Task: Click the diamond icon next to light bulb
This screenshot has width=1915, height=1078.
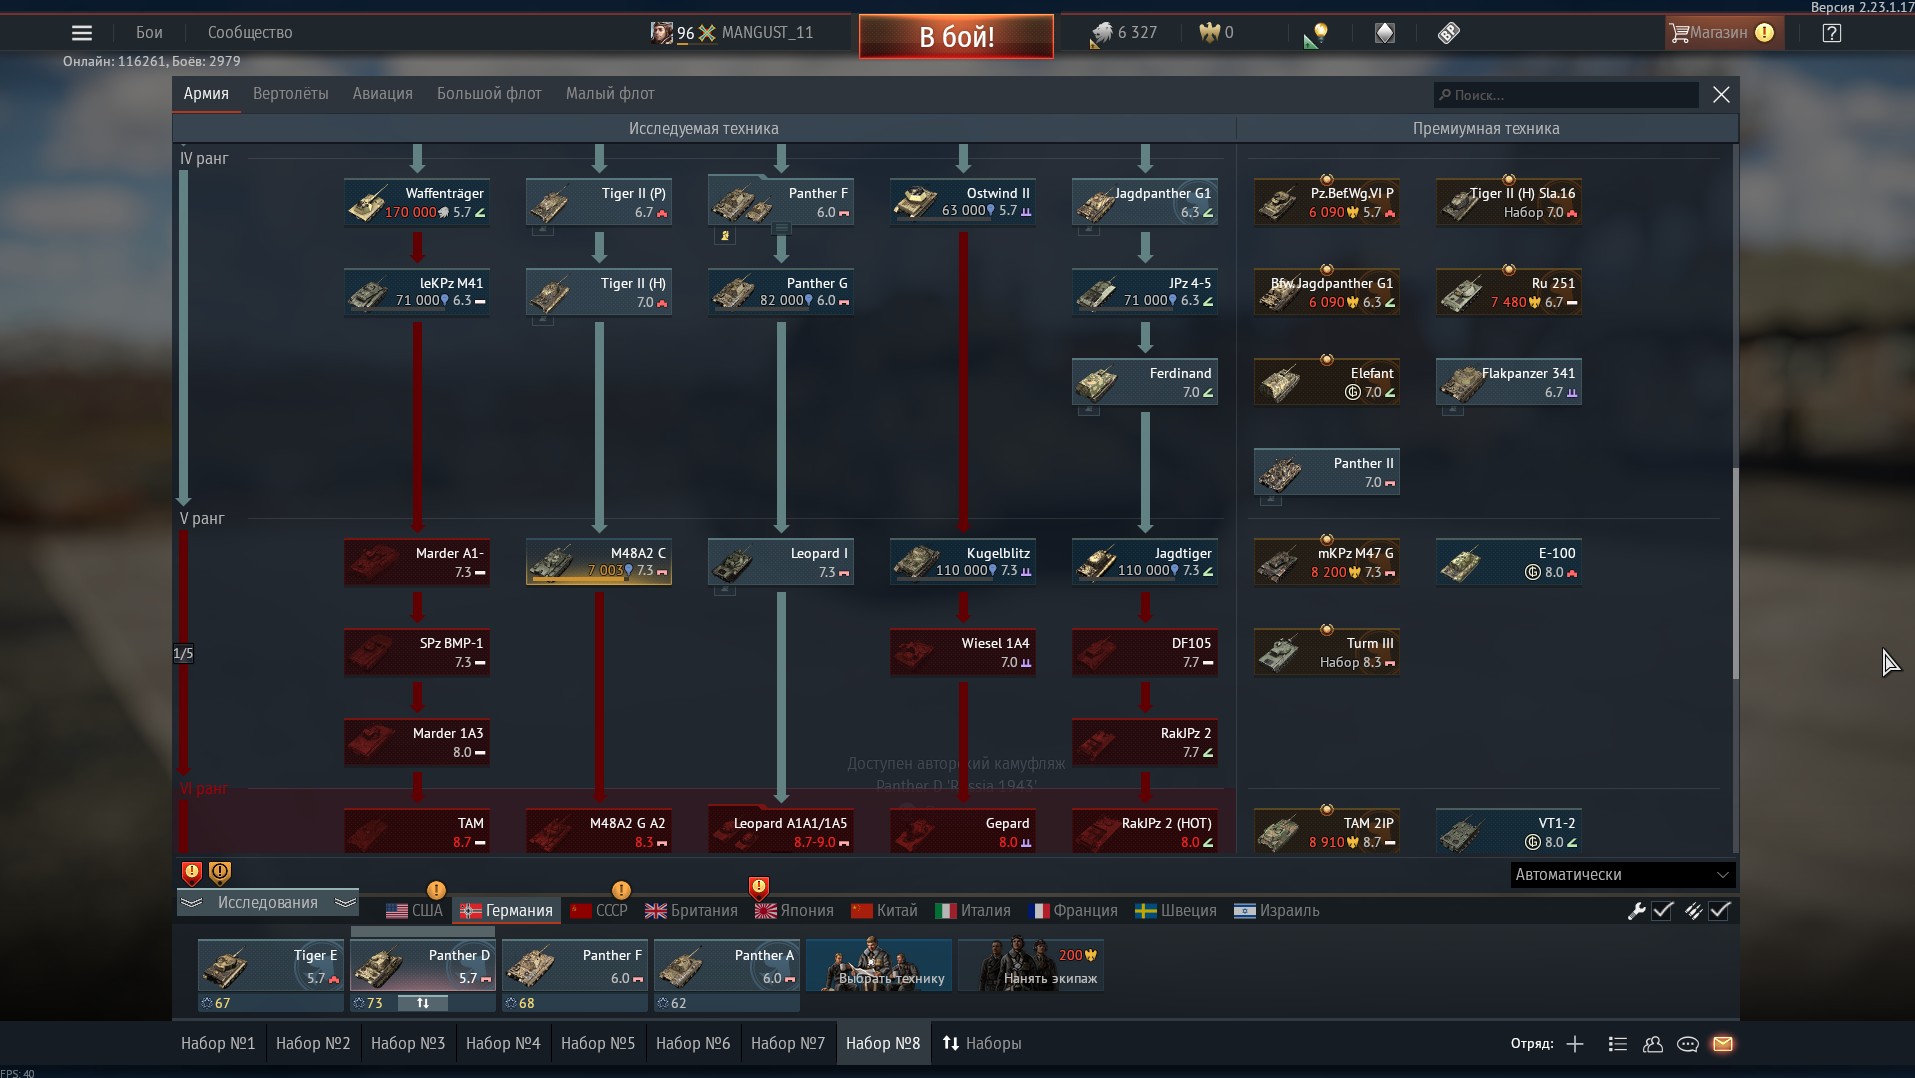Action: pos(1384,33)
